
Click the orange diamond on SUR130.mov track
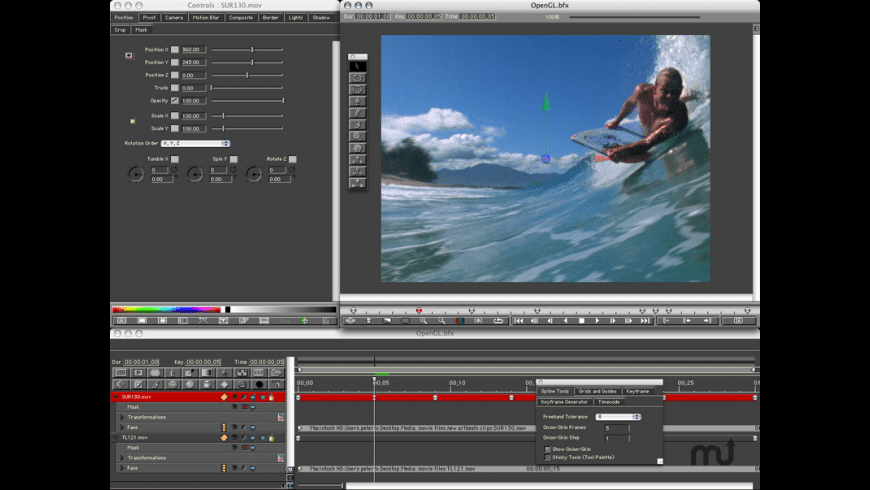point(224,397)
